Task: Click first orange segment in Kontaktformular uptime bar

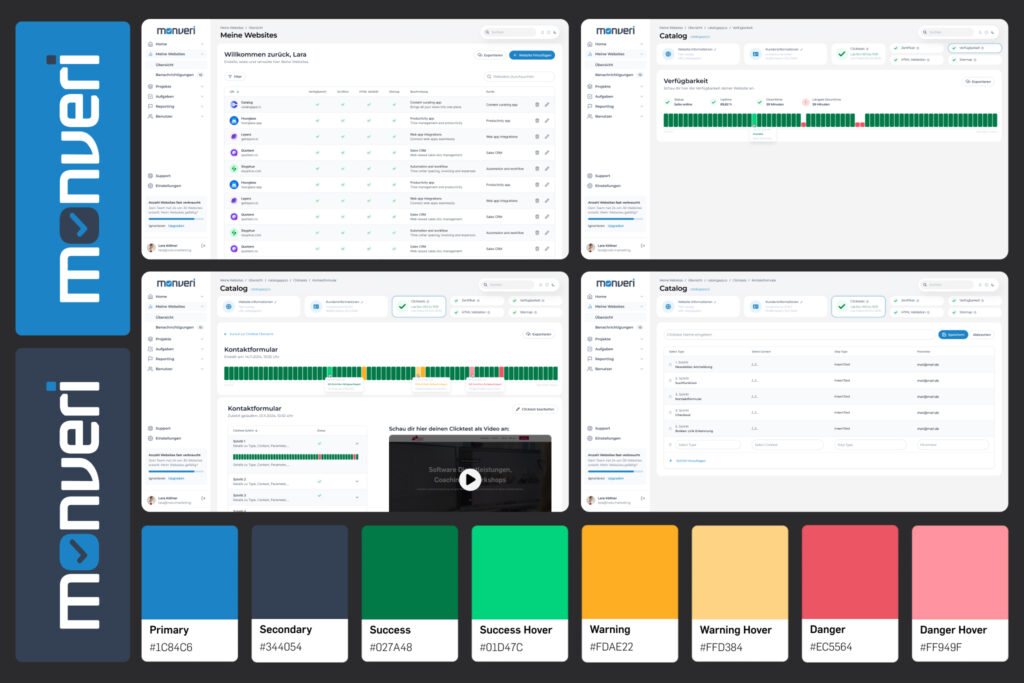Action: (364, 373)
